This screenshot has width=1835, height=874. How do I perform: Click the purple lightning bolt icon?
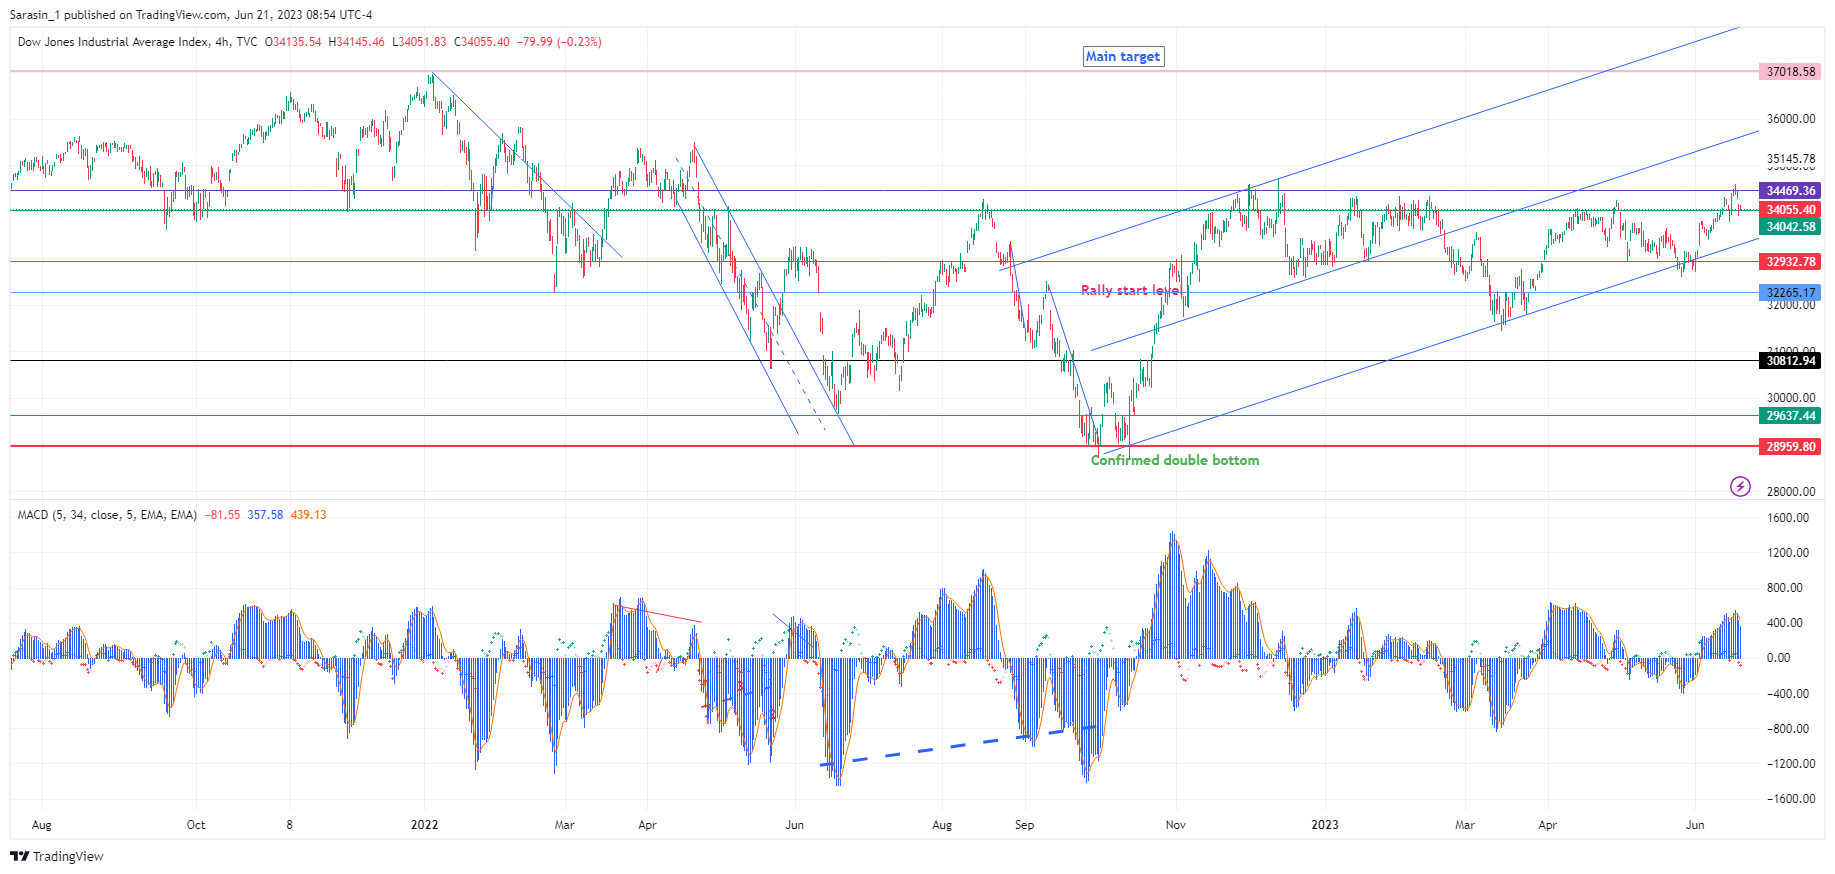click(x=1740, y=487)
